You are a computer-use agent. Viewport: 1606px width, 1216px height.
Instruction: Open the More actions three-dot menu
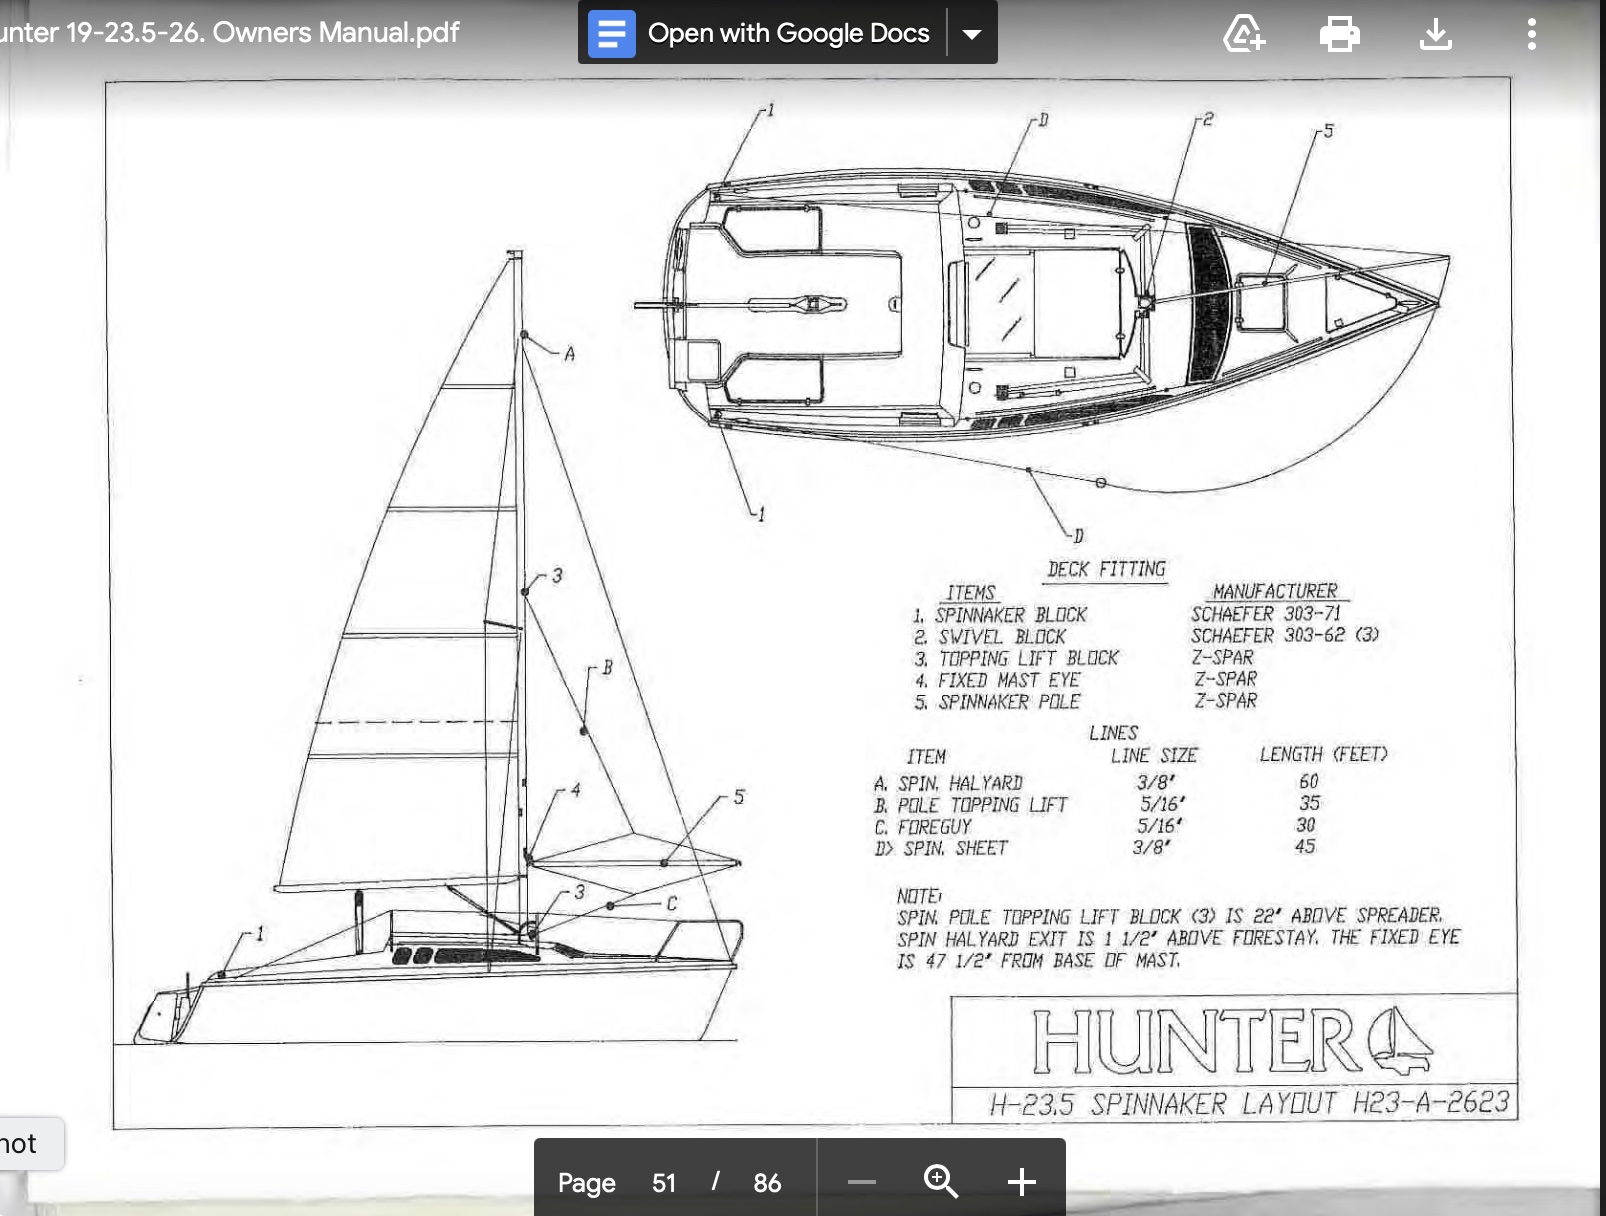pyautogui.click(x=1531, y=34)
